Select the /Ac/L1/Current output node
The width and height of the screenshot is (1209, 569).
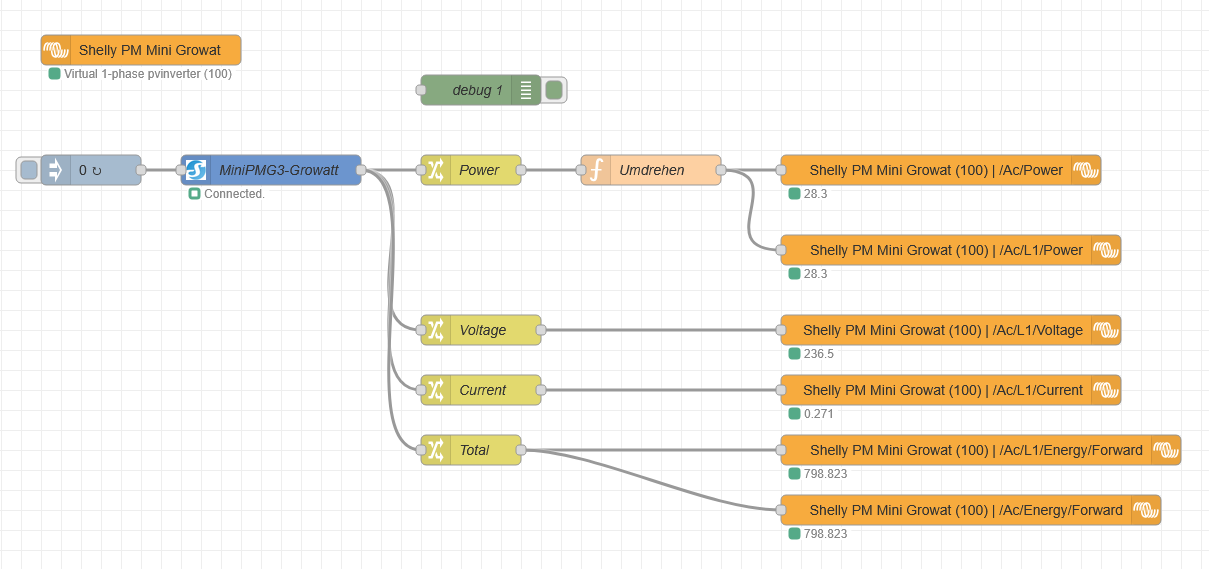coord(940,390)
